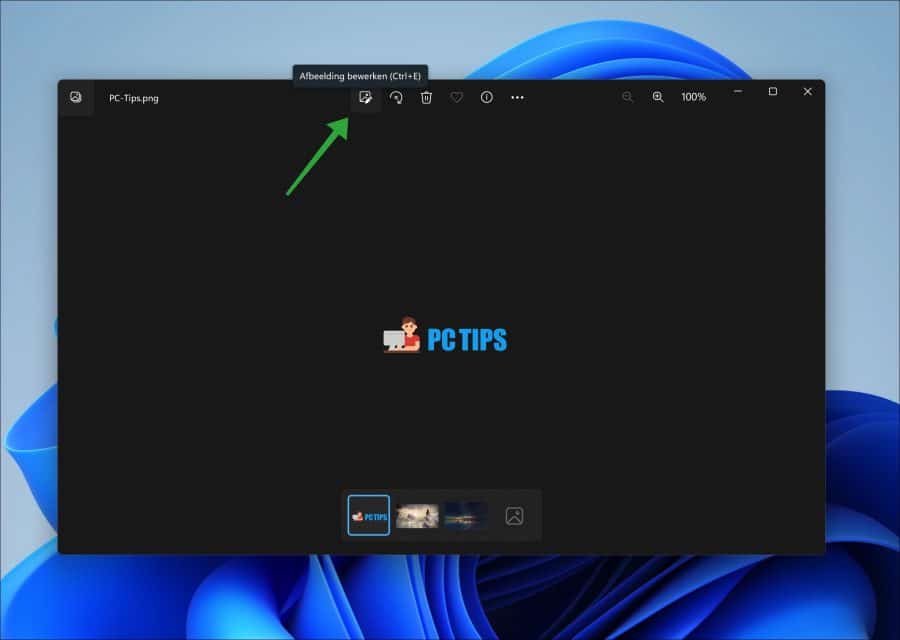Click the 100% zoom level indicator

click(693, 97)
